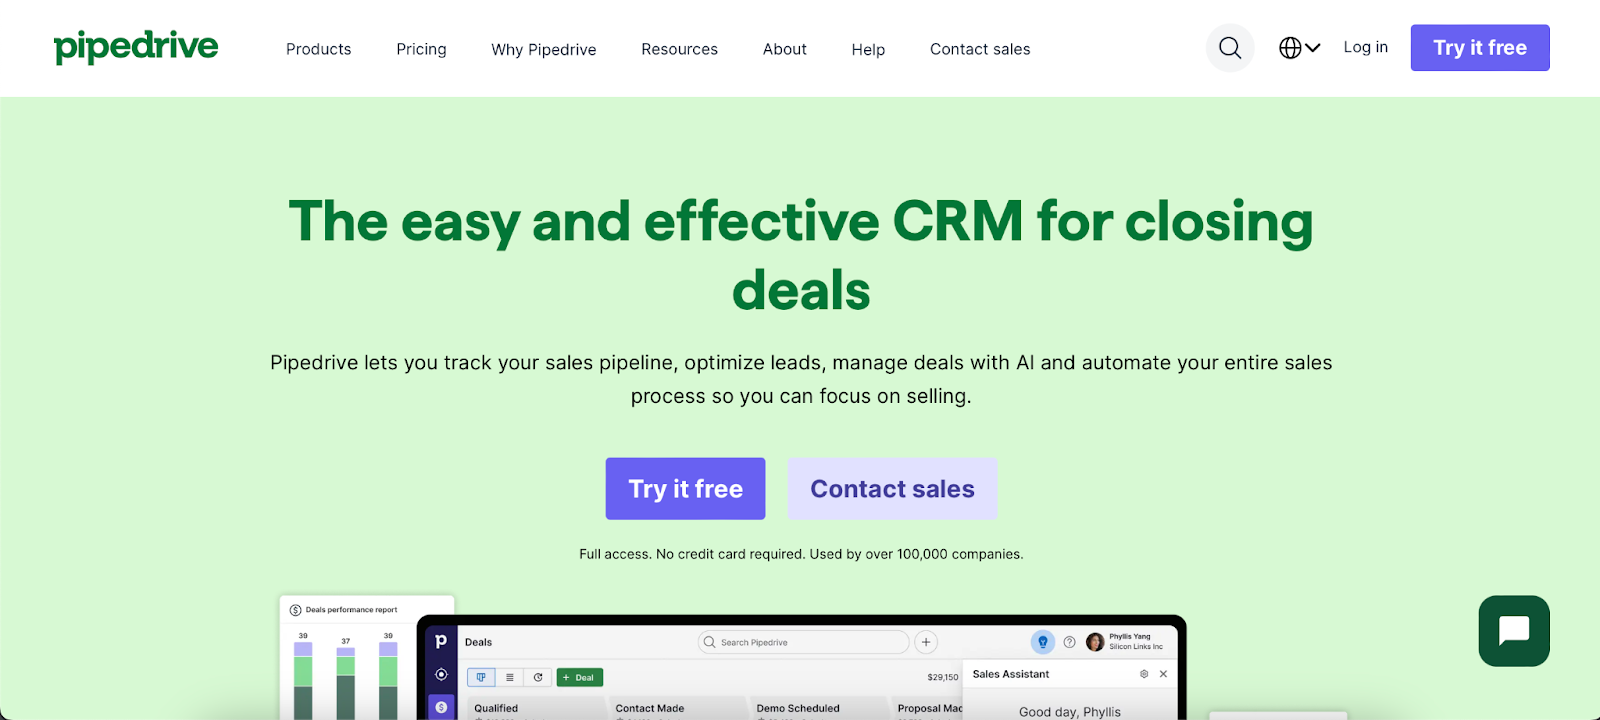Open the Products menu
This screenshot has width=1600, height=720.
point(319,49)
